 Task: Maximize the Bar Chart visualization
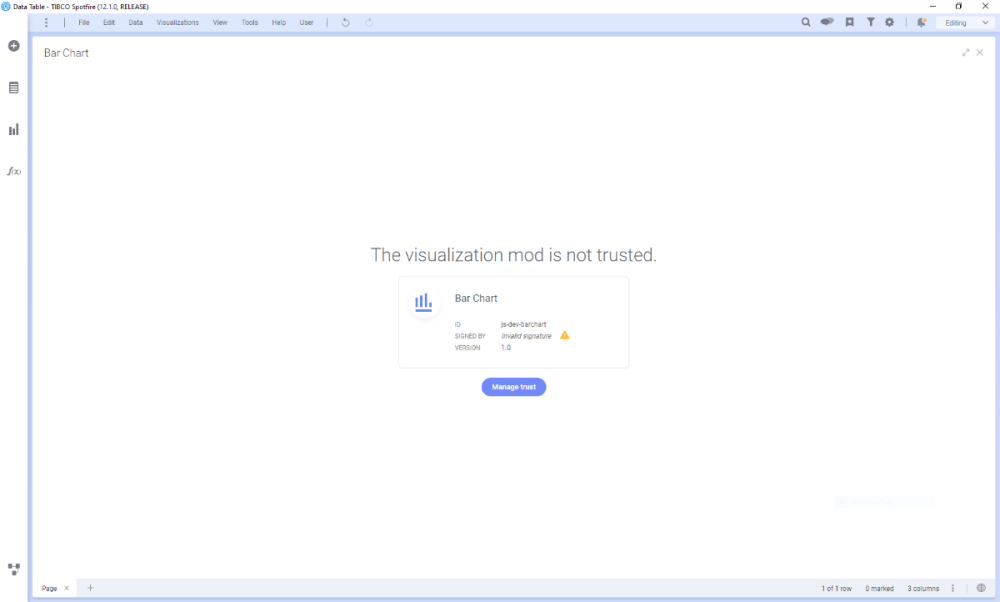click(x=966, y=53)
